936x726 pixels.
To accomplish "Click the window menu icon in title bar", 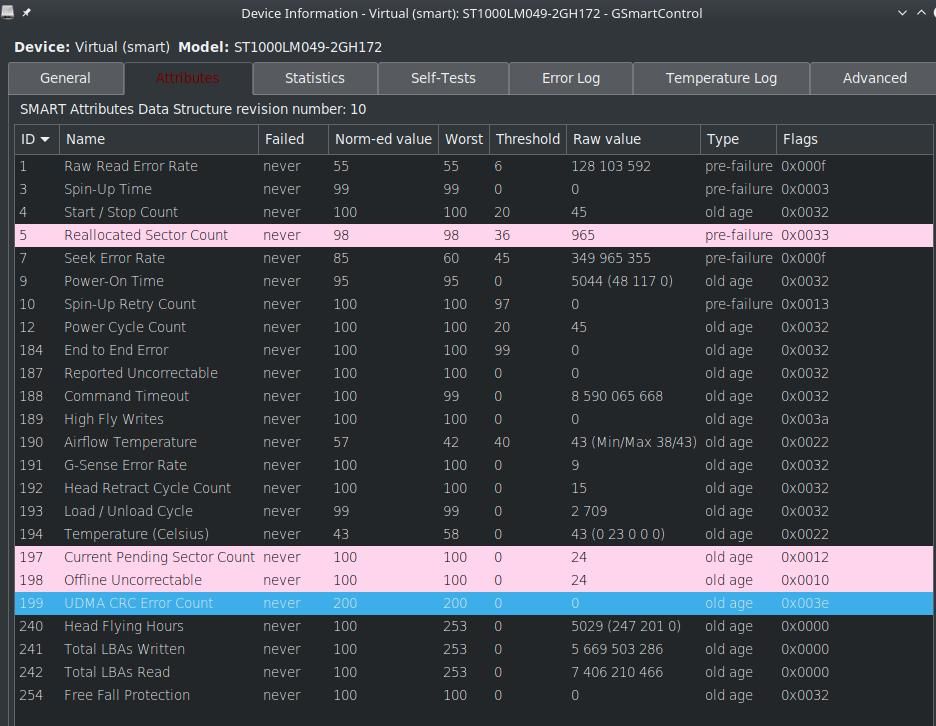I will tap(8, 13).
